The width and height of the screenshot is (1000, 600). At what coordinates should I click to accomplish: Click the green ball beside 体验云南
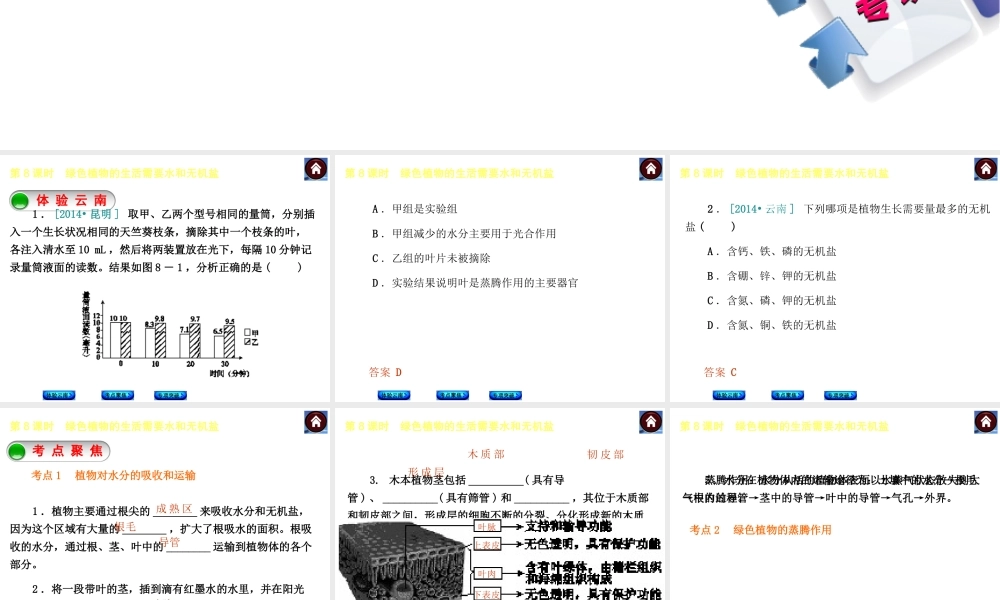[x=20, y=201]
